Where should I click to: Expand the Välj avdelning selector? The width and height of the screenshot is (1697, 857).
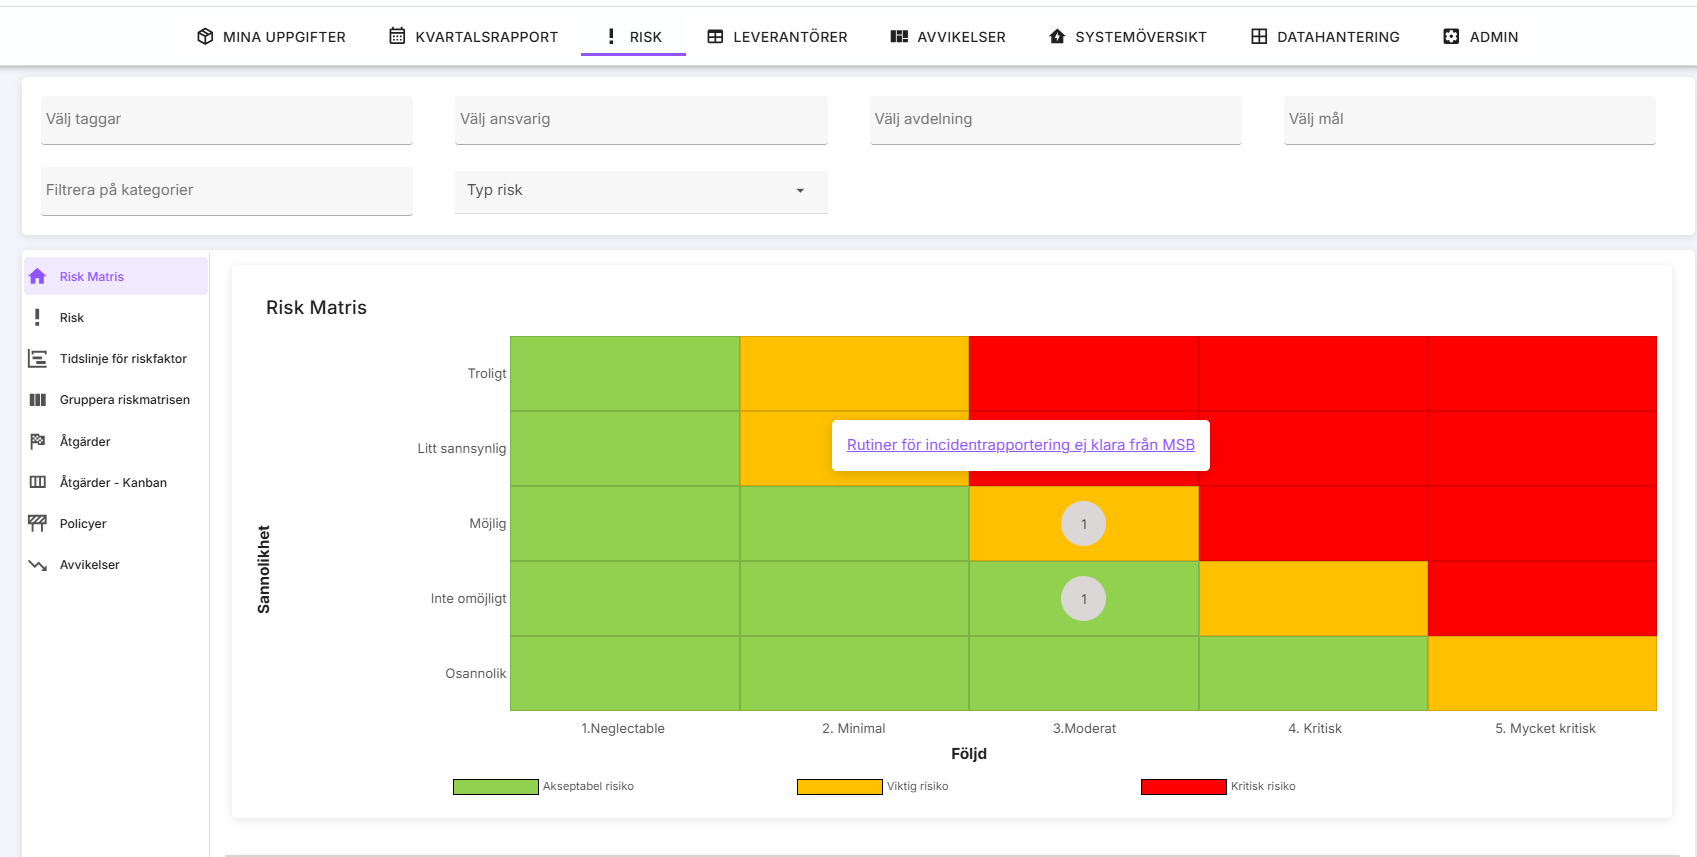click(1055, 119)
